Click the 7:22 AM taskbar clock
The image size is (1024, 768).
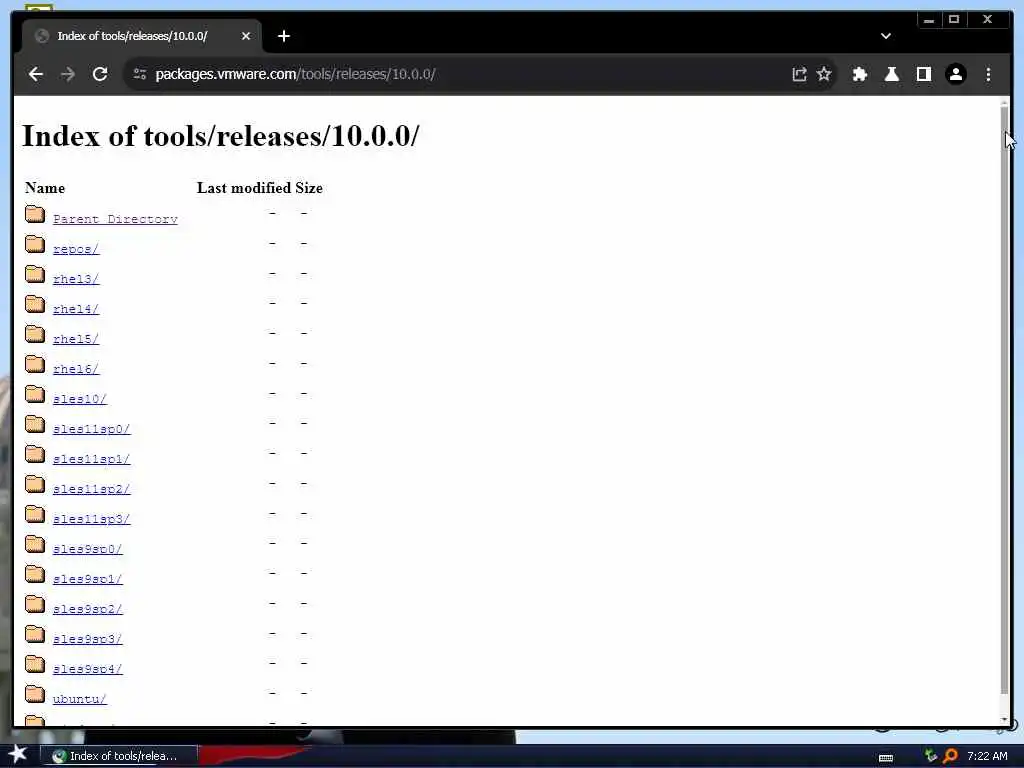pos(987,756)
